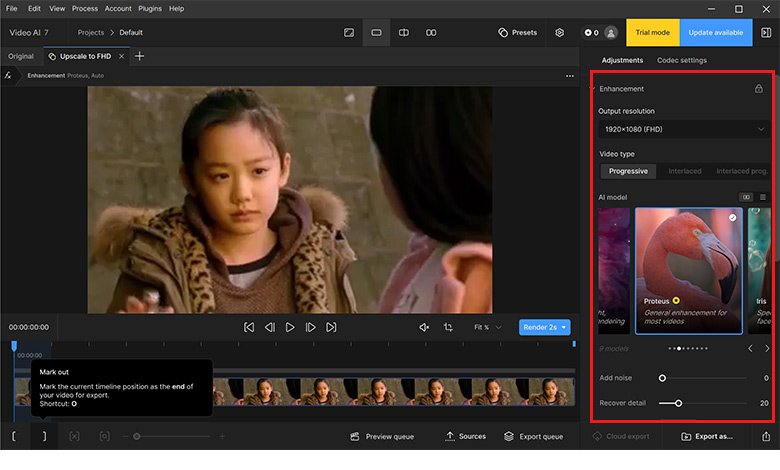Image resolution: width=780 pixels, height=470 pixels.
Task: Open the settings gear icon
Action: coord(560,32)
